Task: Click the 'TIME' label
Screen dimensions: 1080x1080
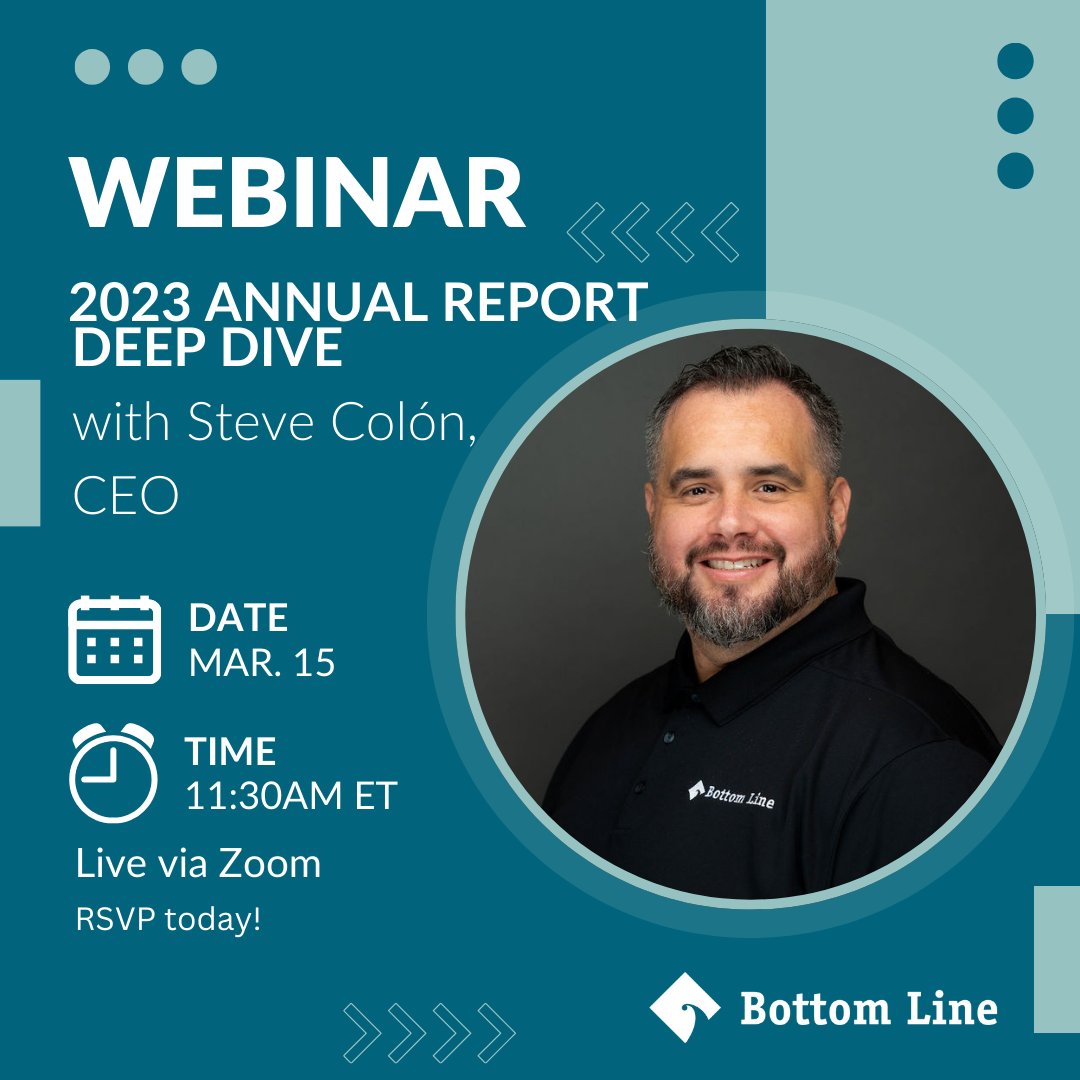Action: (231, 751)
